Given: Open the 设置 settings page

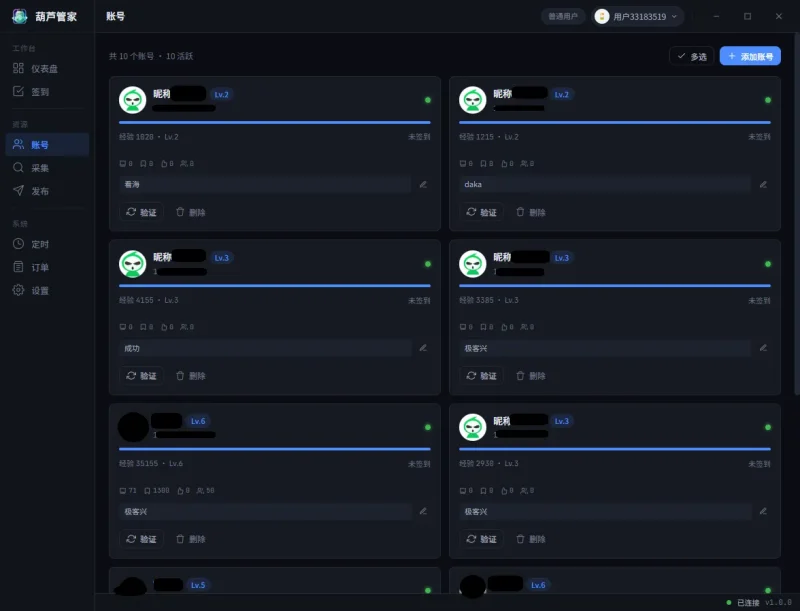Looking at the screenshot, I should 47,290.
